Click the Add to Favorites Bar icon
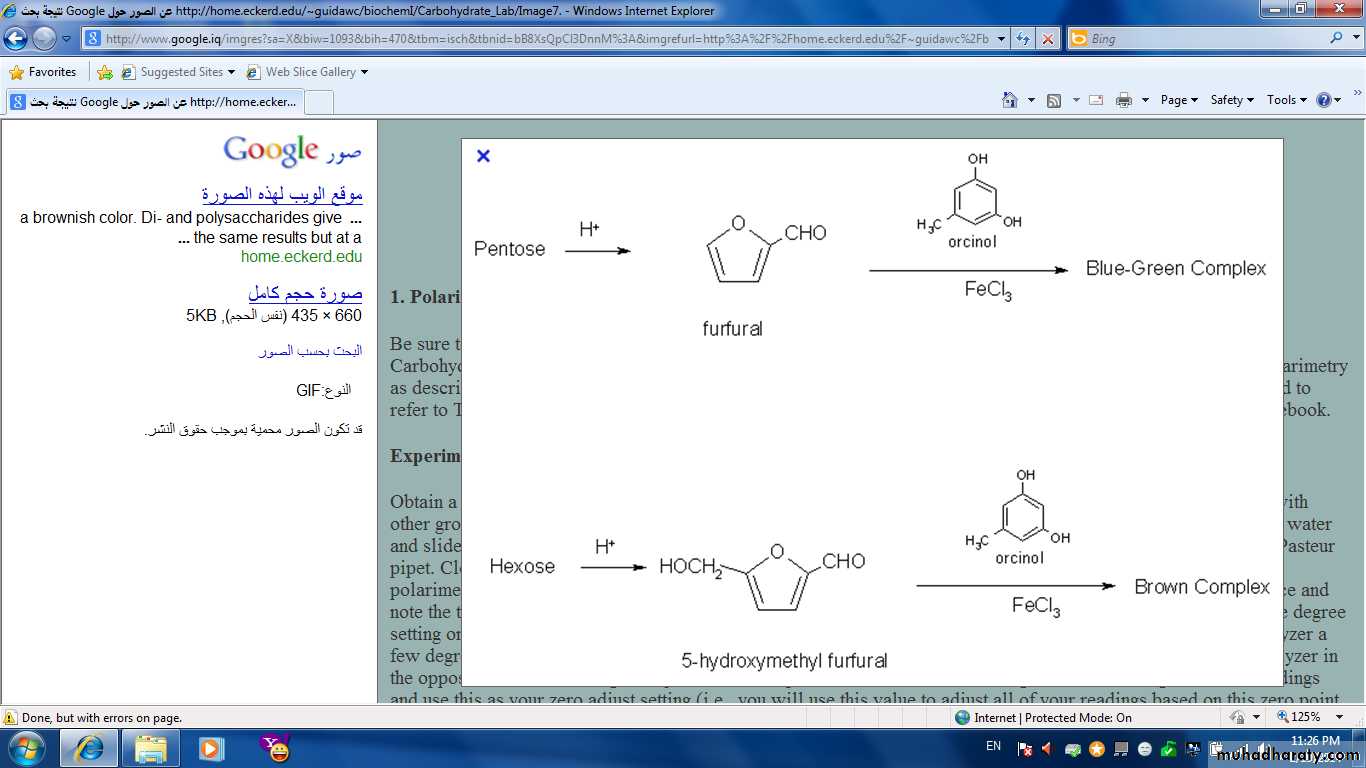 (x=105, y=72)
